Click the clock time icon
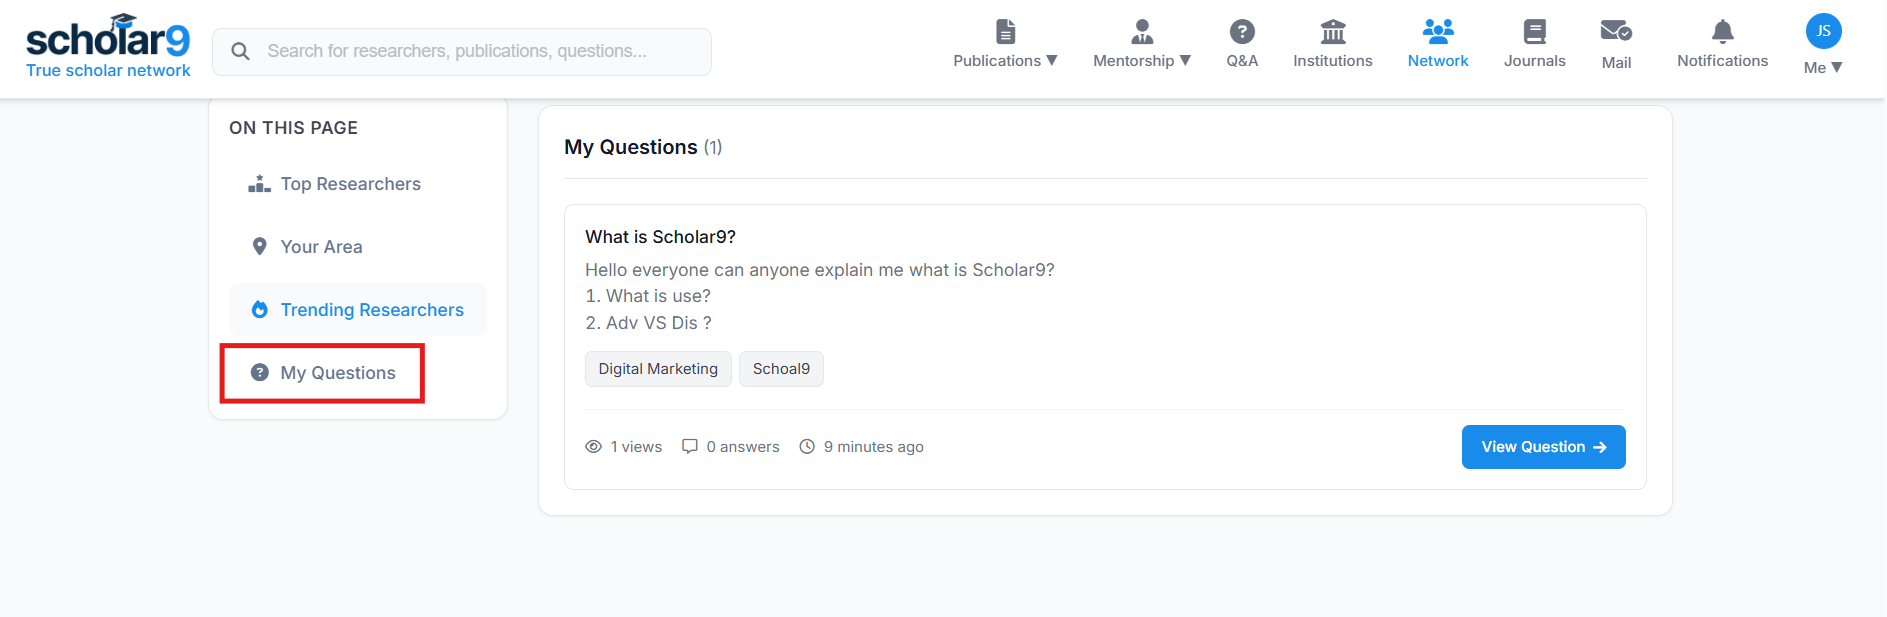The image size is (1887, 617). tap(807, 447)
